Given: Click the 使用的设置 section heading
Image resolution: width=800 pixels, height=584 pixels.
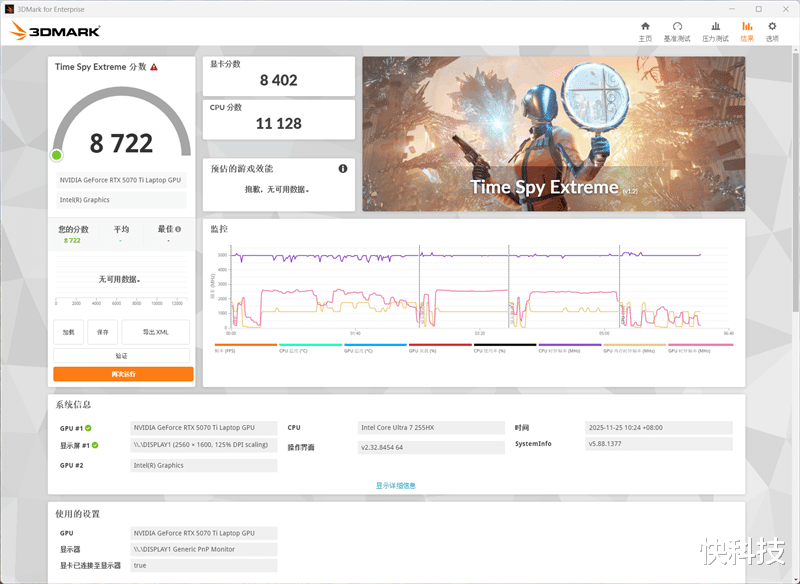Looking at the screenshot, I should click(78, 514).
